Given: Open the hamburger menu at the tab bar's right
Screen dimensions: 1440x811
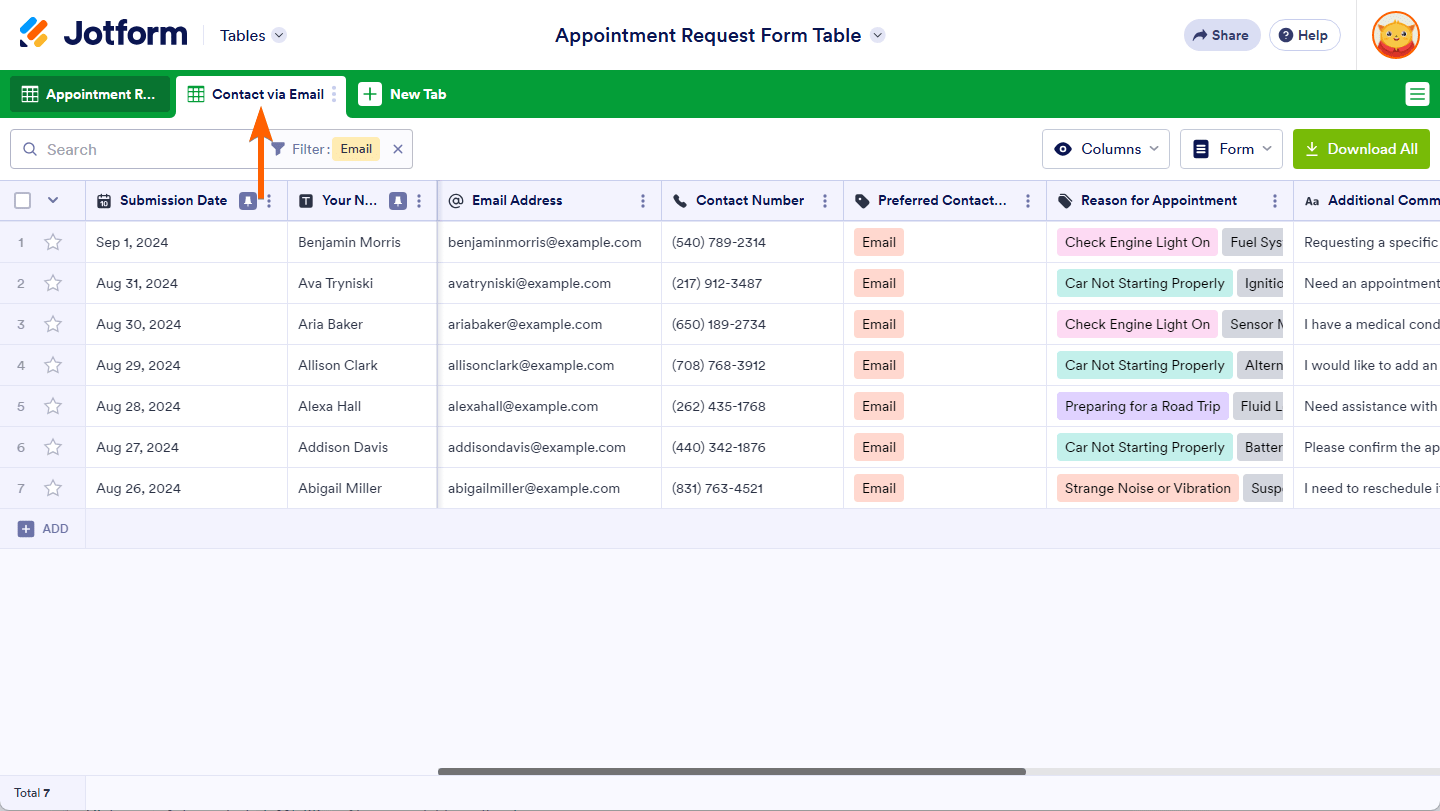Looking at the screenshot, I should [1417, 94].
